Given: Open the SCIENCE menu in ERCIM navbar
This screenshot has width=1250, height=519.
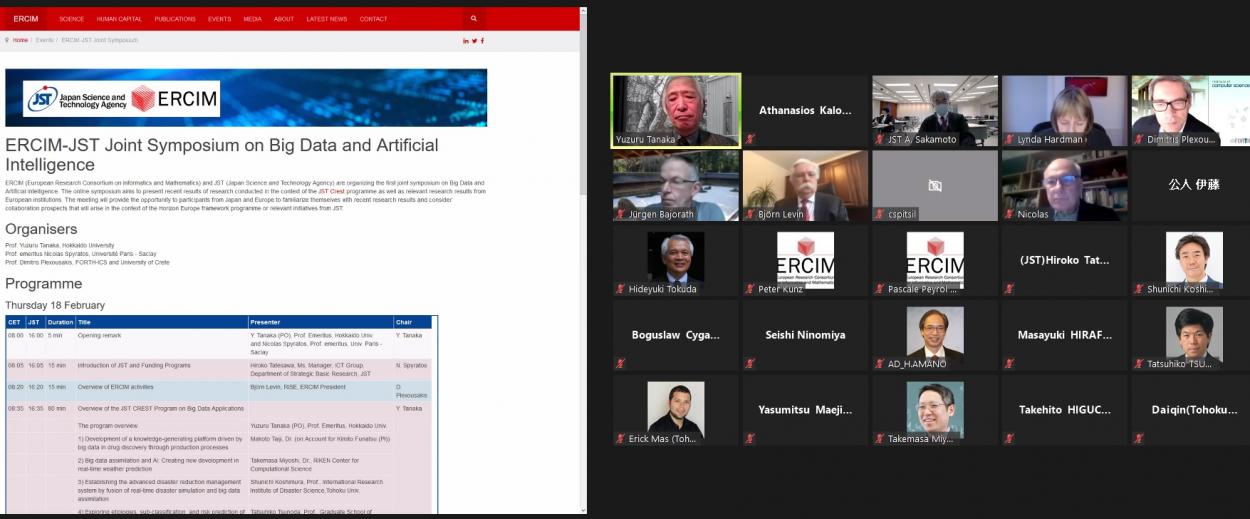Looking at the screenshot, I should click(x=71, y=19).
